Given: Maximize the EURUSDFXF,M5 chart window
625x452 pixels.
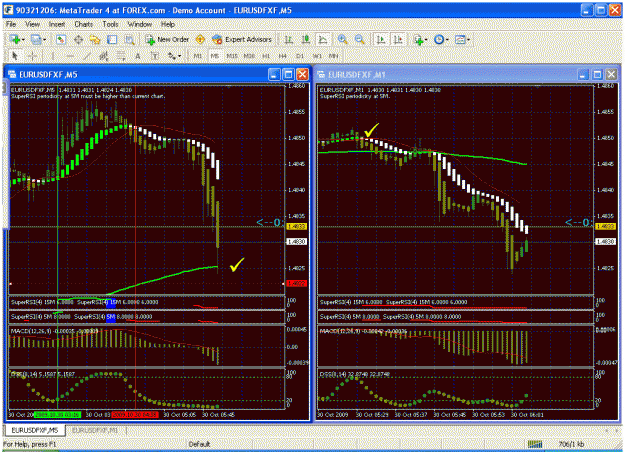Looking at the screenshot, I should [288, 75].
